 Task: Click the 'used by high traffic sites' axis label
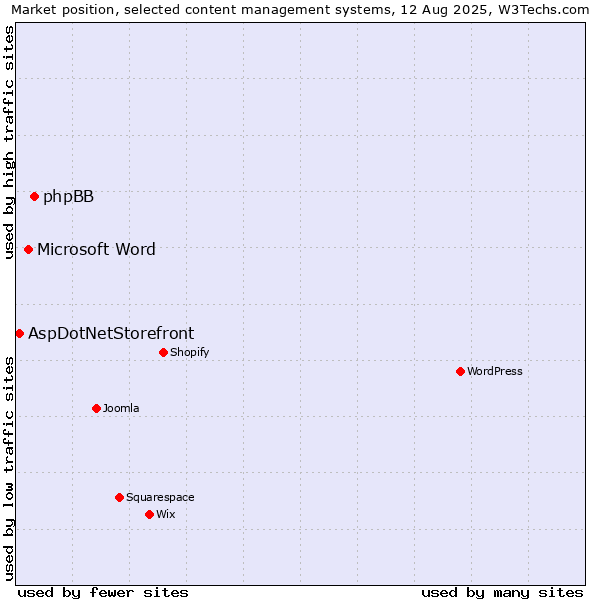pos(8,142)
